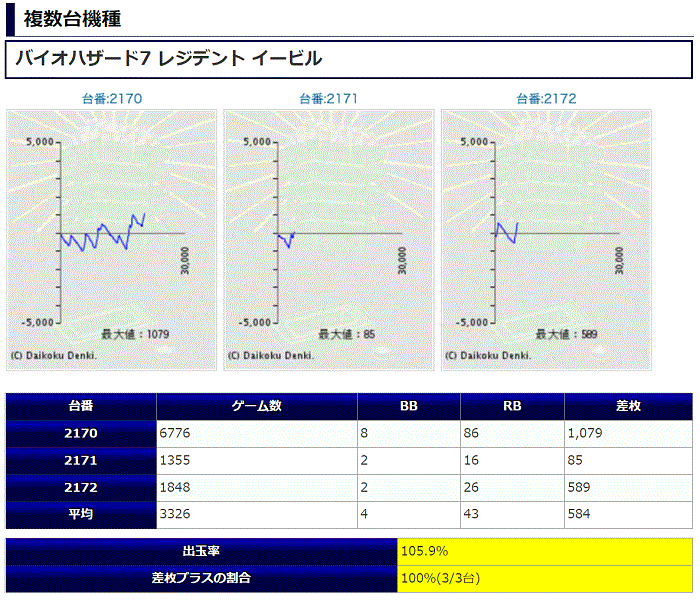Select the 平均 row header
700x605 pixels.
(x=82, y=515)
